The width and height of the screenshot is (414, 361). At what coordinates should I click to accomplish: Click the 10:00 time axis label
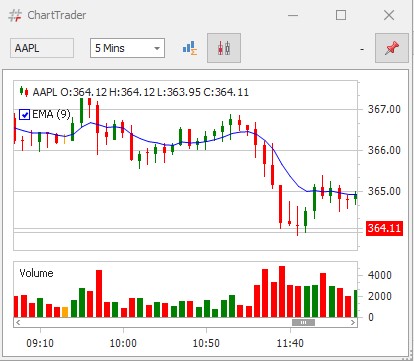point(123,343)
